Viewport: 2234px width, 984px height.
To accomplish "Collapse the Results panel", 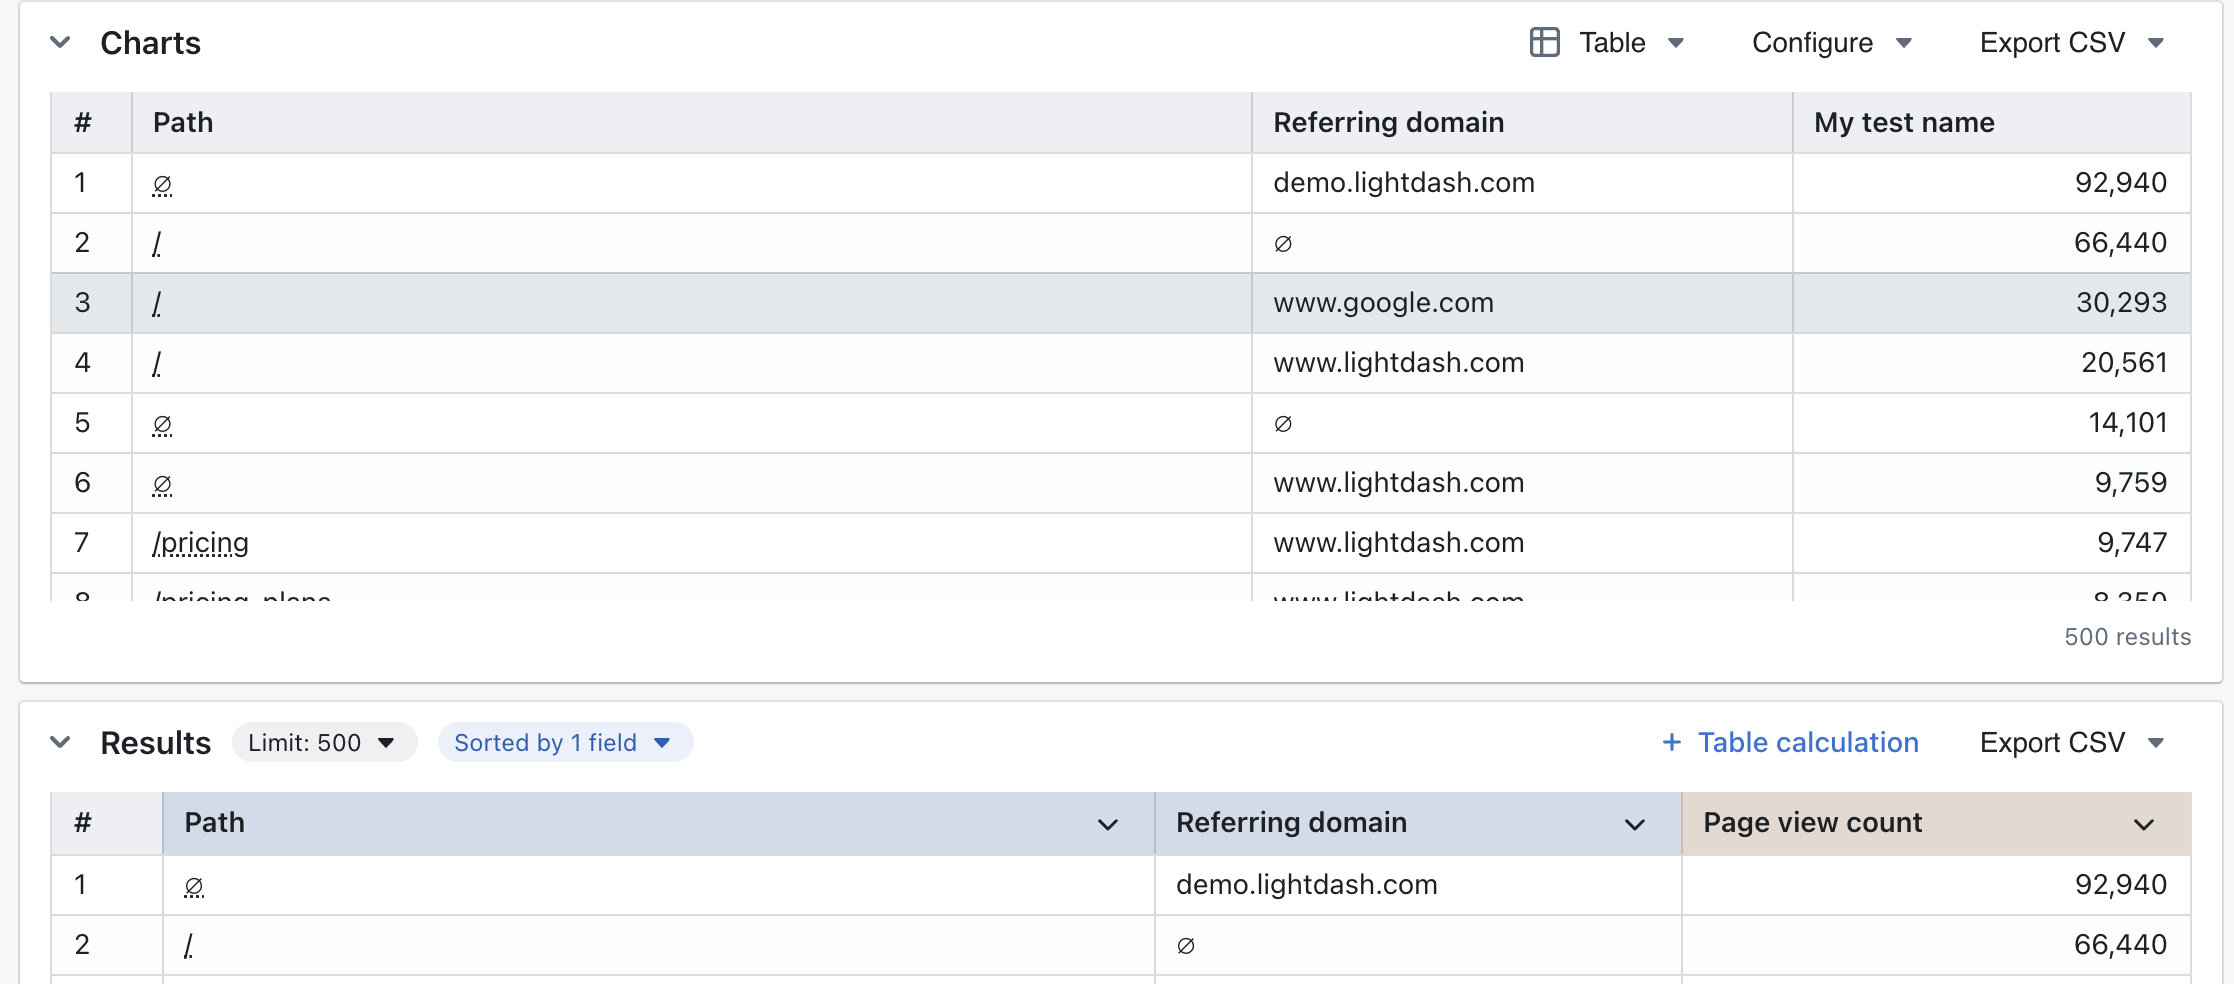I will [x=60, y=742].
